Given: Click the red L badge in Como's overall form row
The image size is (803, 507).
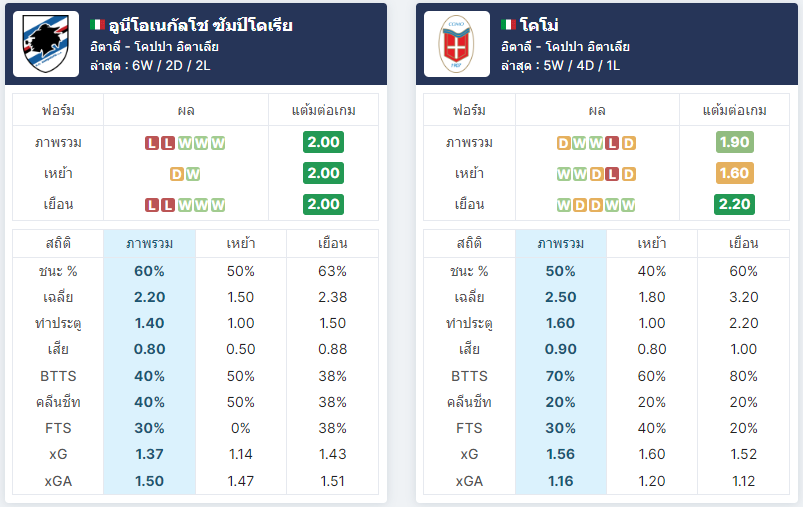Looking at the screenshot, I should coord(612,143).
